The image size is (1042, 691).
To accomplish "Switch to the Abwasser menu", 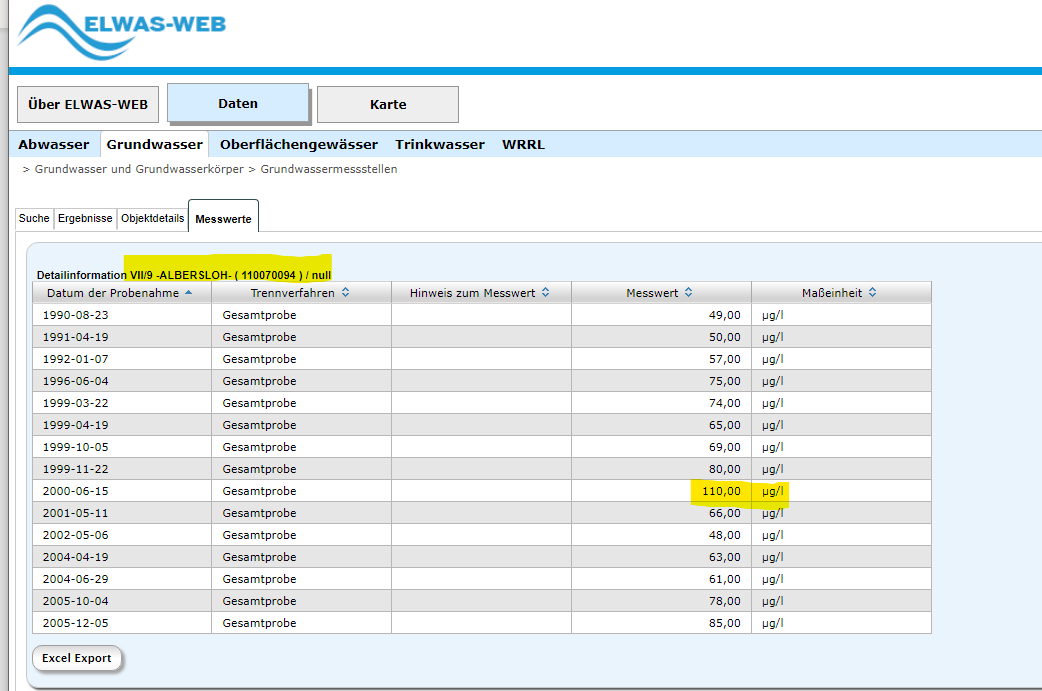I will 54,144.
